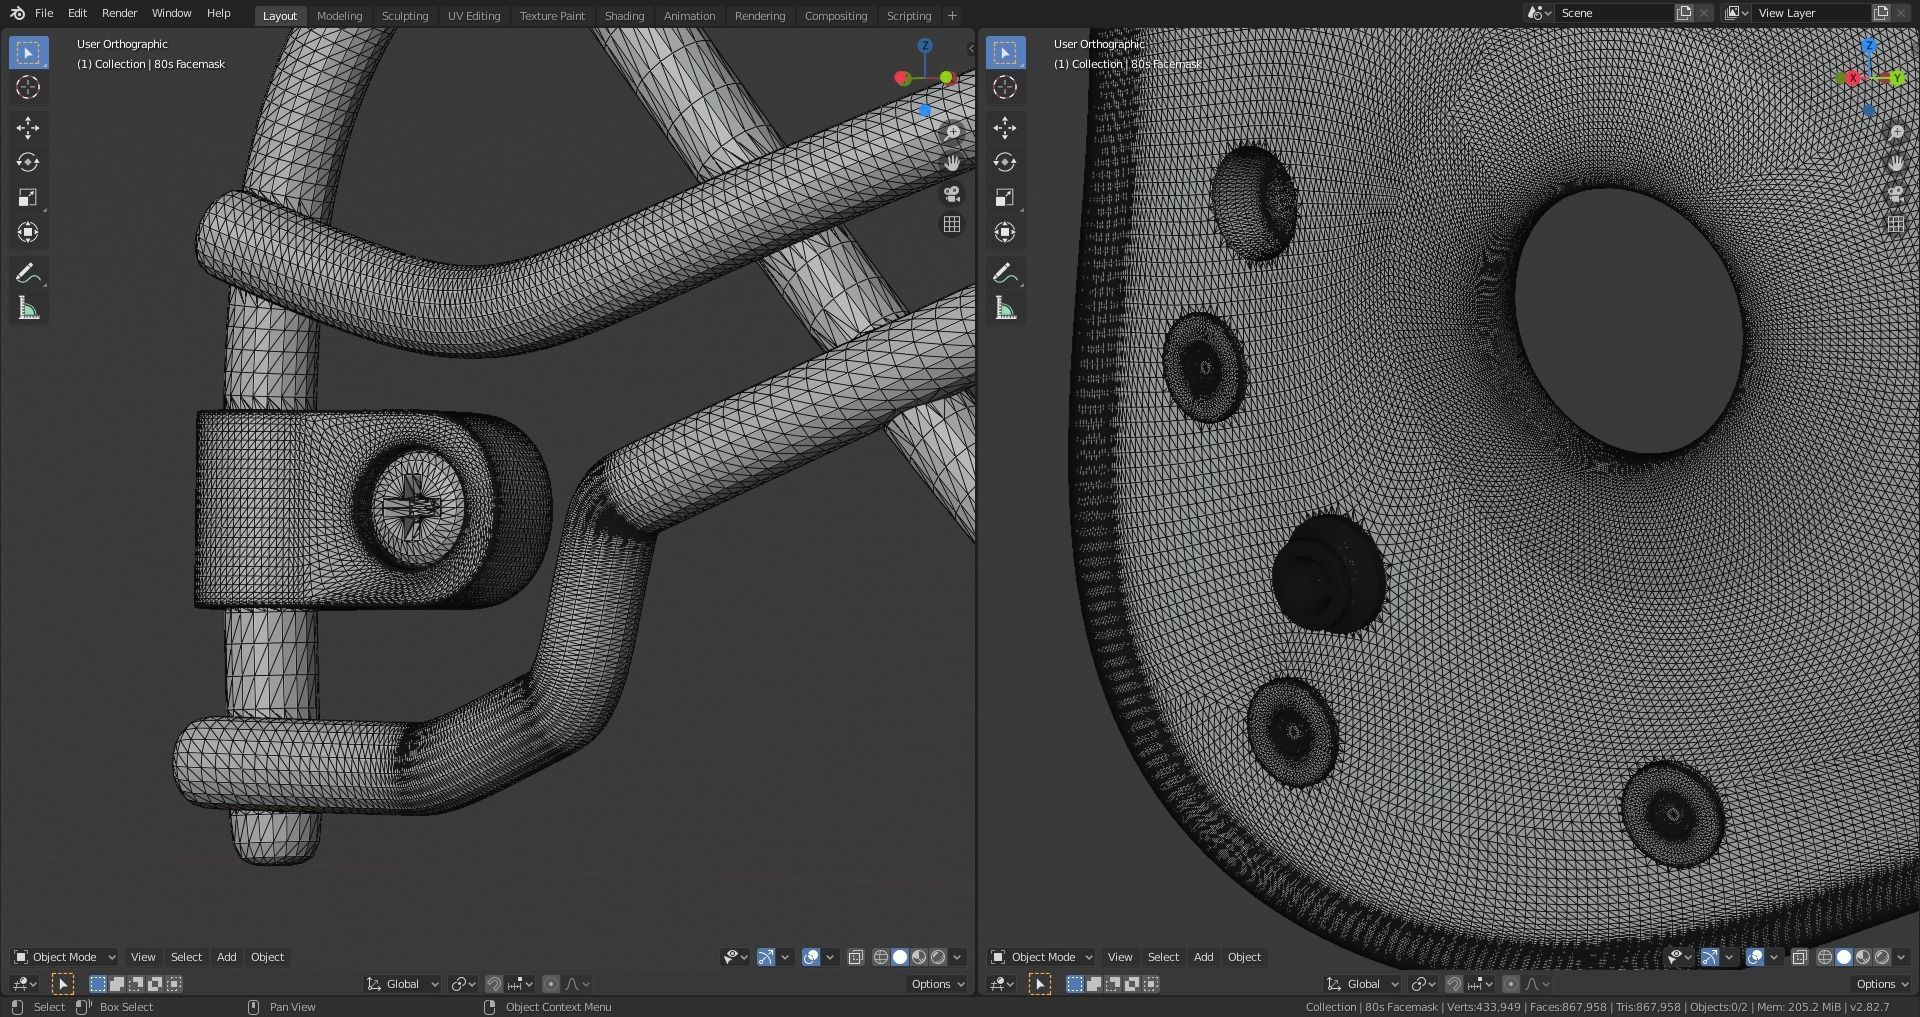The height and width of the screenshot is (1017, 1920).
Task: Click the zoom magnifier gizmo in left viewport
Action: pos(952,132)
